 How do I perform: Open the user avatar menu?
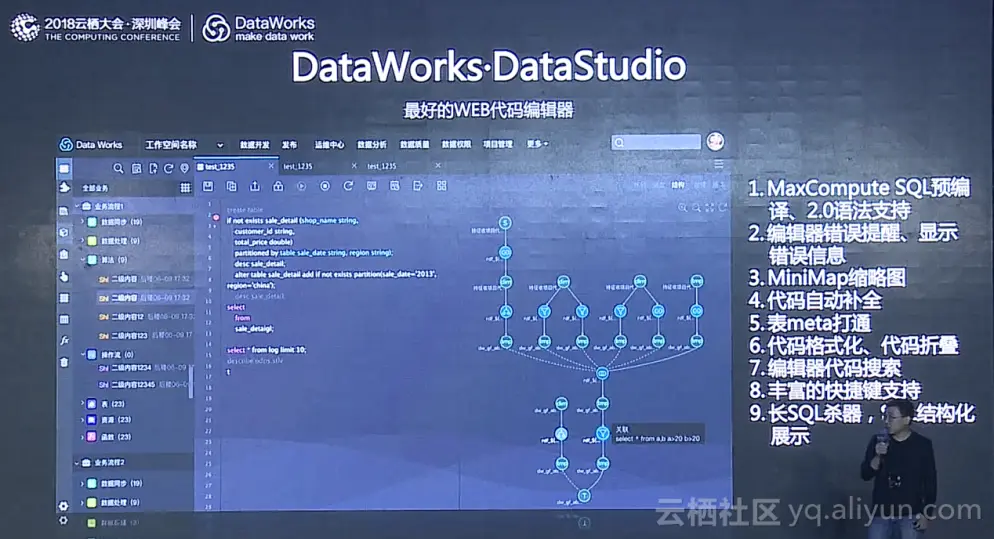pos(716,141)
